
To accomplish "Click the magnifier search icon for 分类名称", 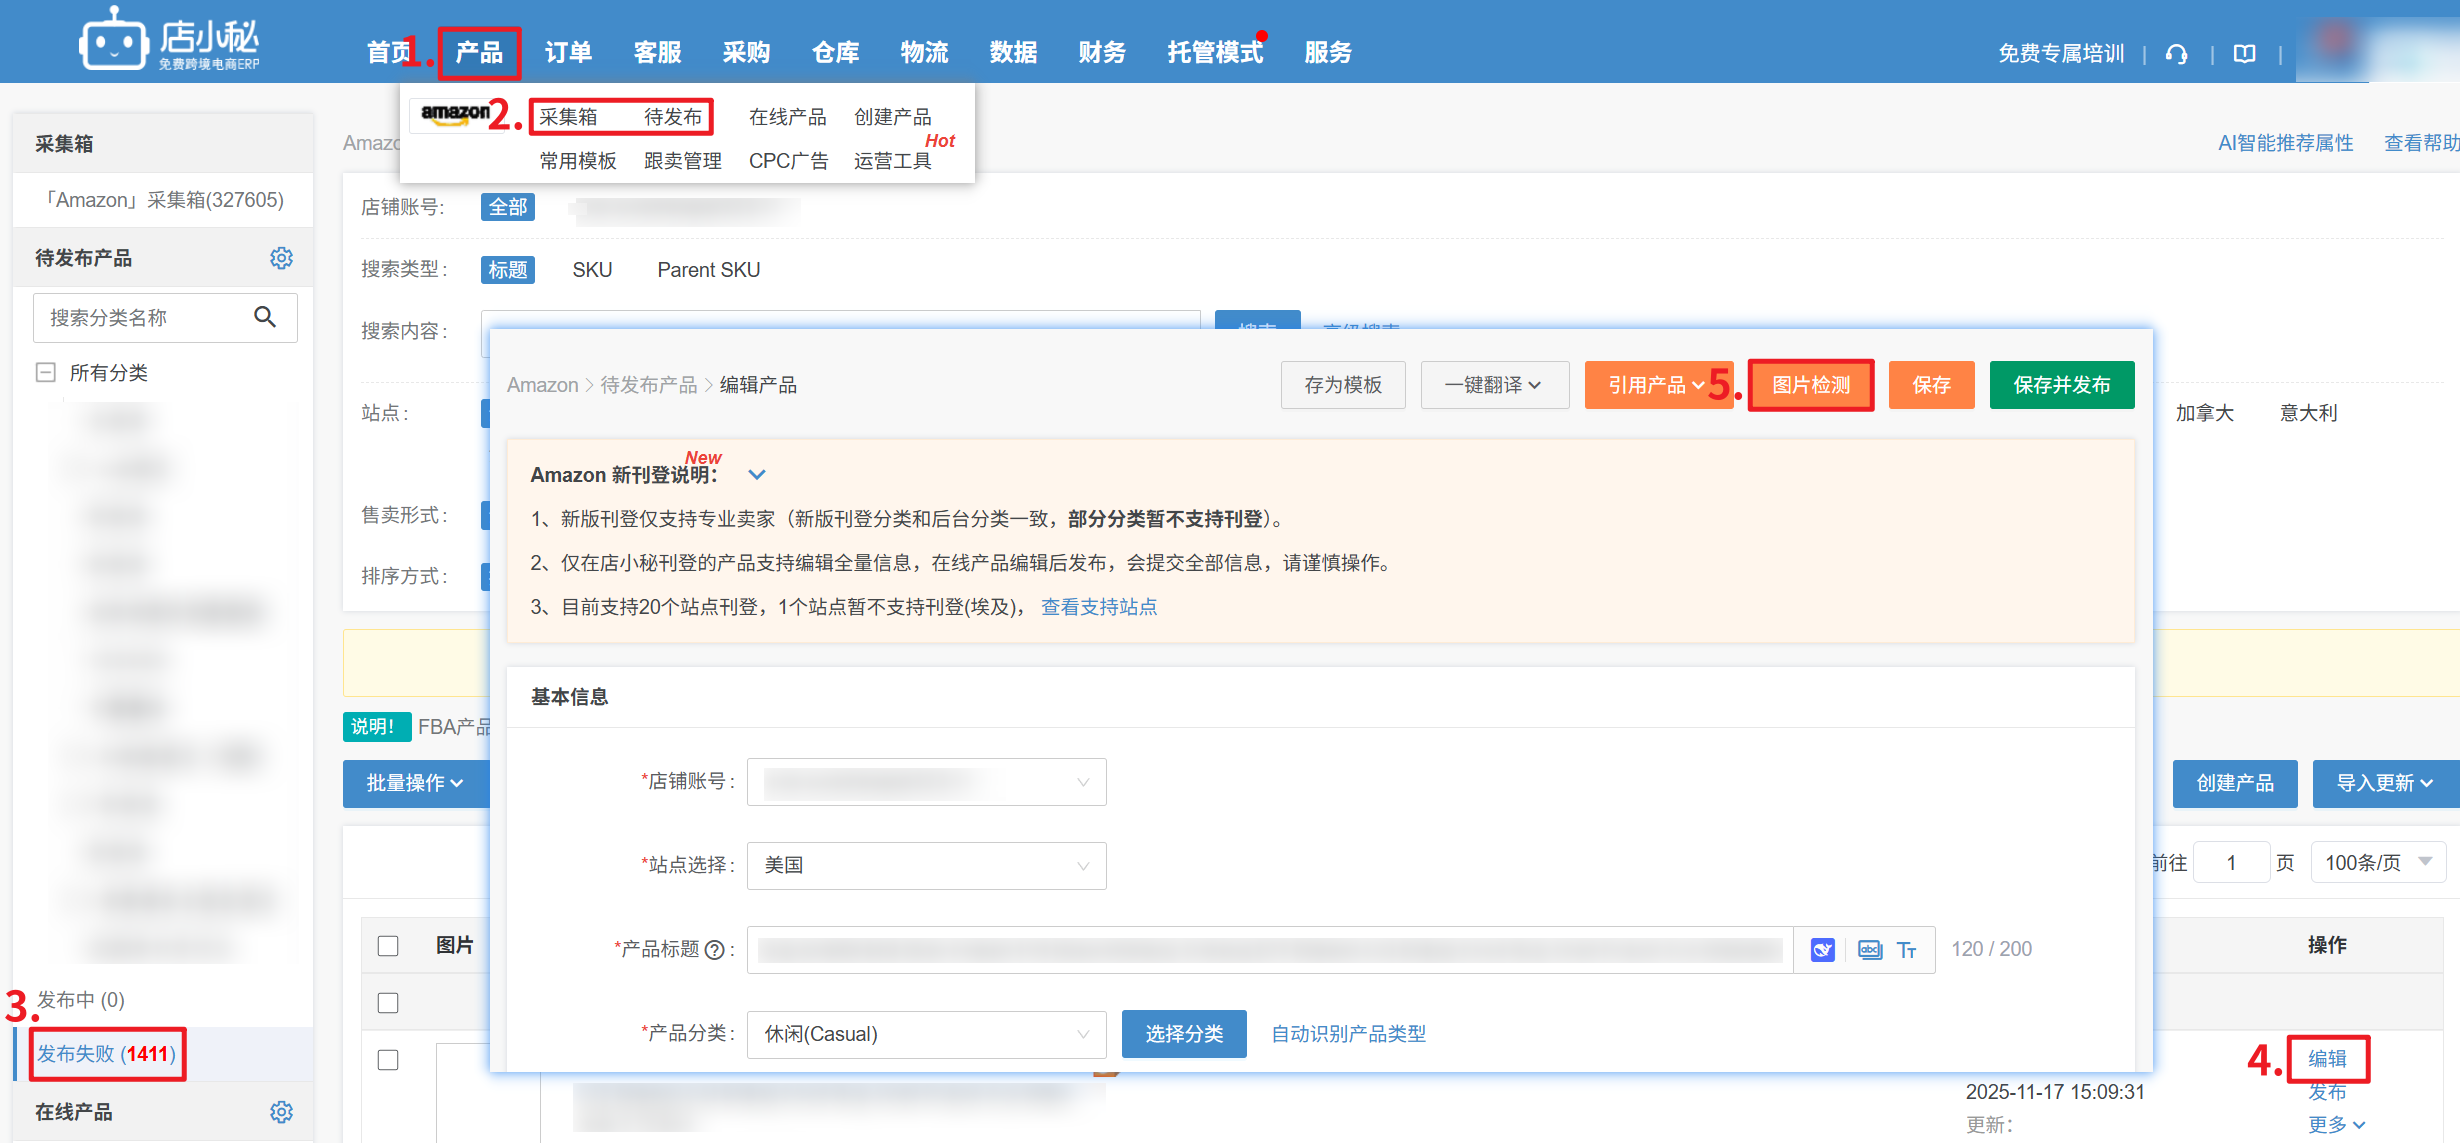I will pos(265,317).
